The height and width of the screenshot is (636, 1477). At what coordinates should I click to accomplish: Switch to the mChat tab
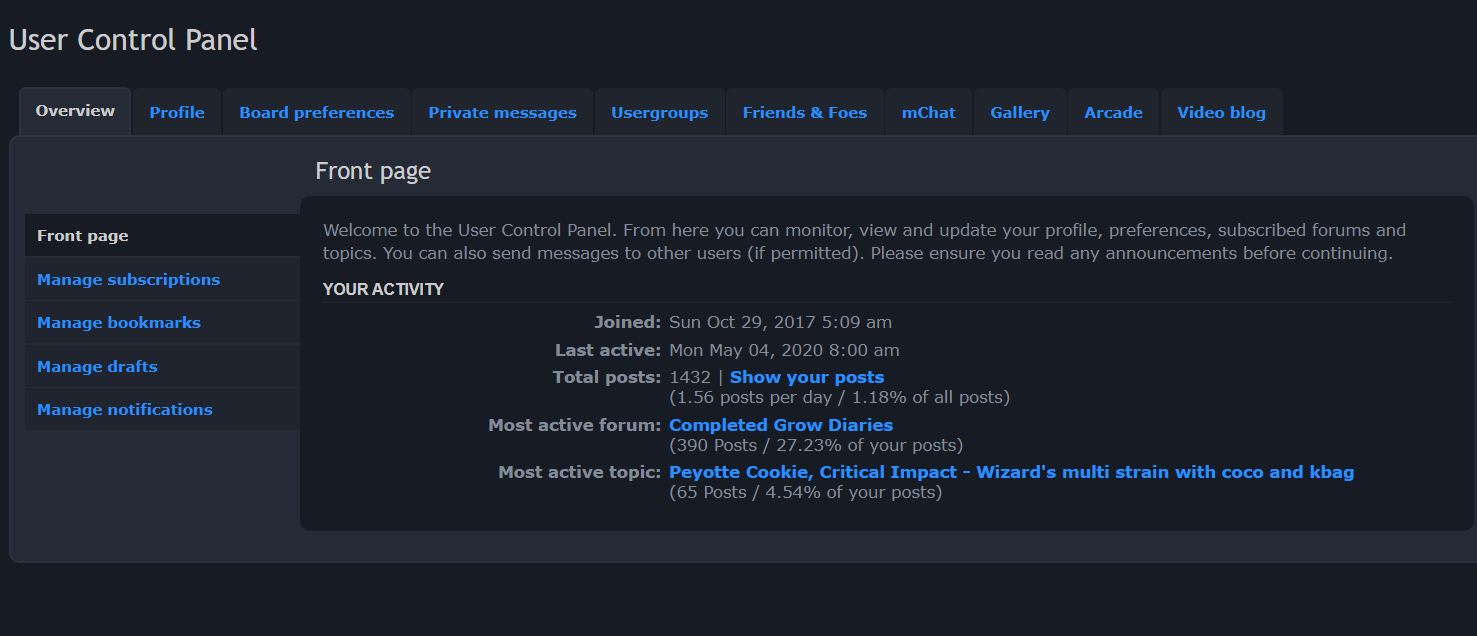928,113
